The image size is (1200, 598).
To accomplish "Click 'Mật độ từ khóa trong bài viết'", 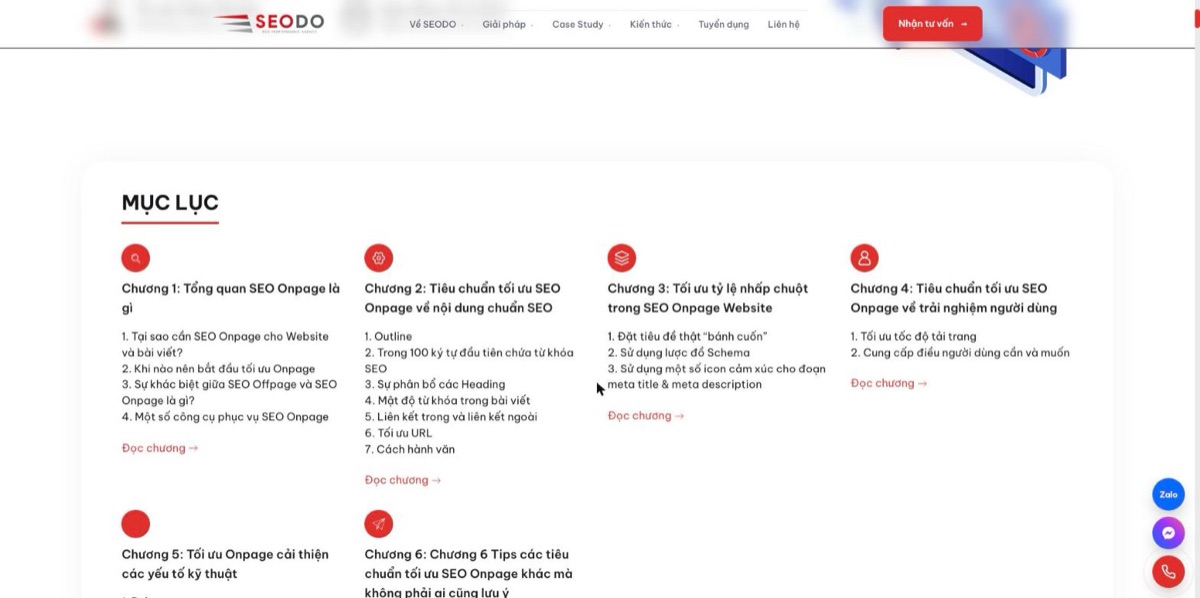I will pos(447,400).
